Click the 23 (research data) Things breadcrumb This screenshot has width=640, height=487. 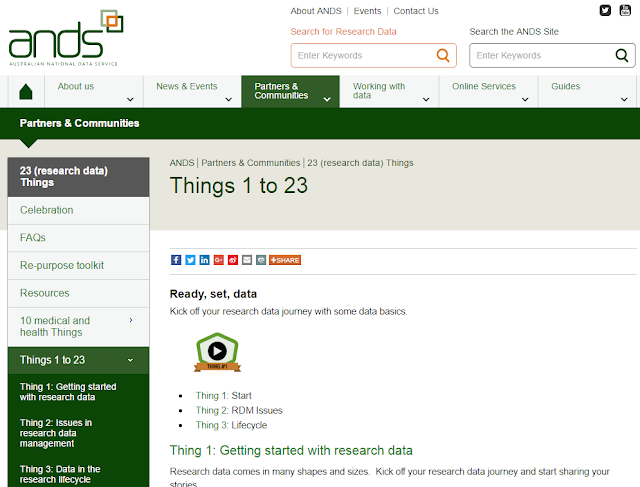point(360,163)
